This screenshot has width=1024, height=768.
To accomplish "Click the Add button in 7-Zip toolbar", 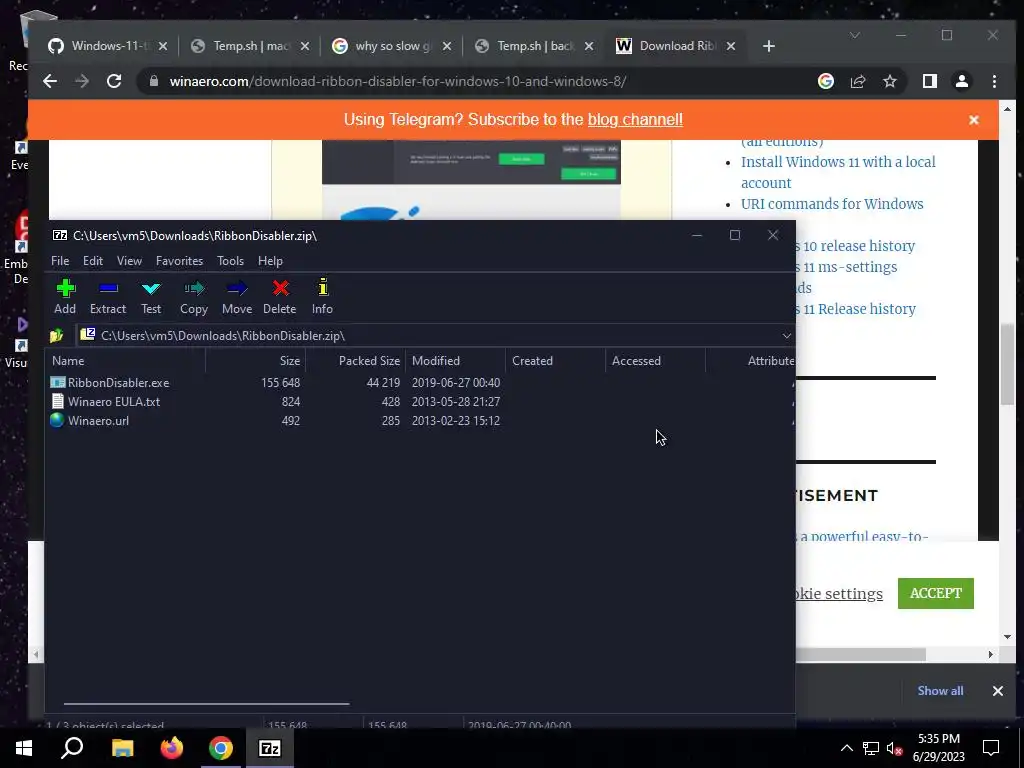I will 65,296.
